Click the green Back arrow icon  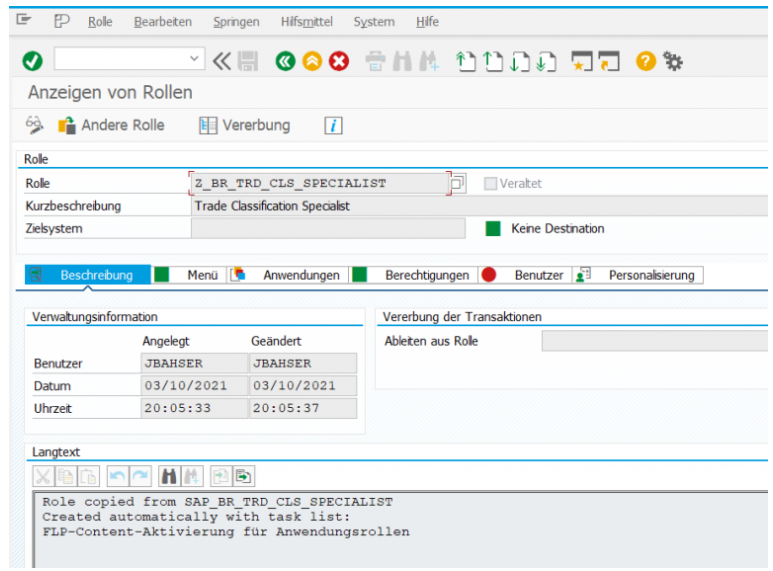pos(285,62)
